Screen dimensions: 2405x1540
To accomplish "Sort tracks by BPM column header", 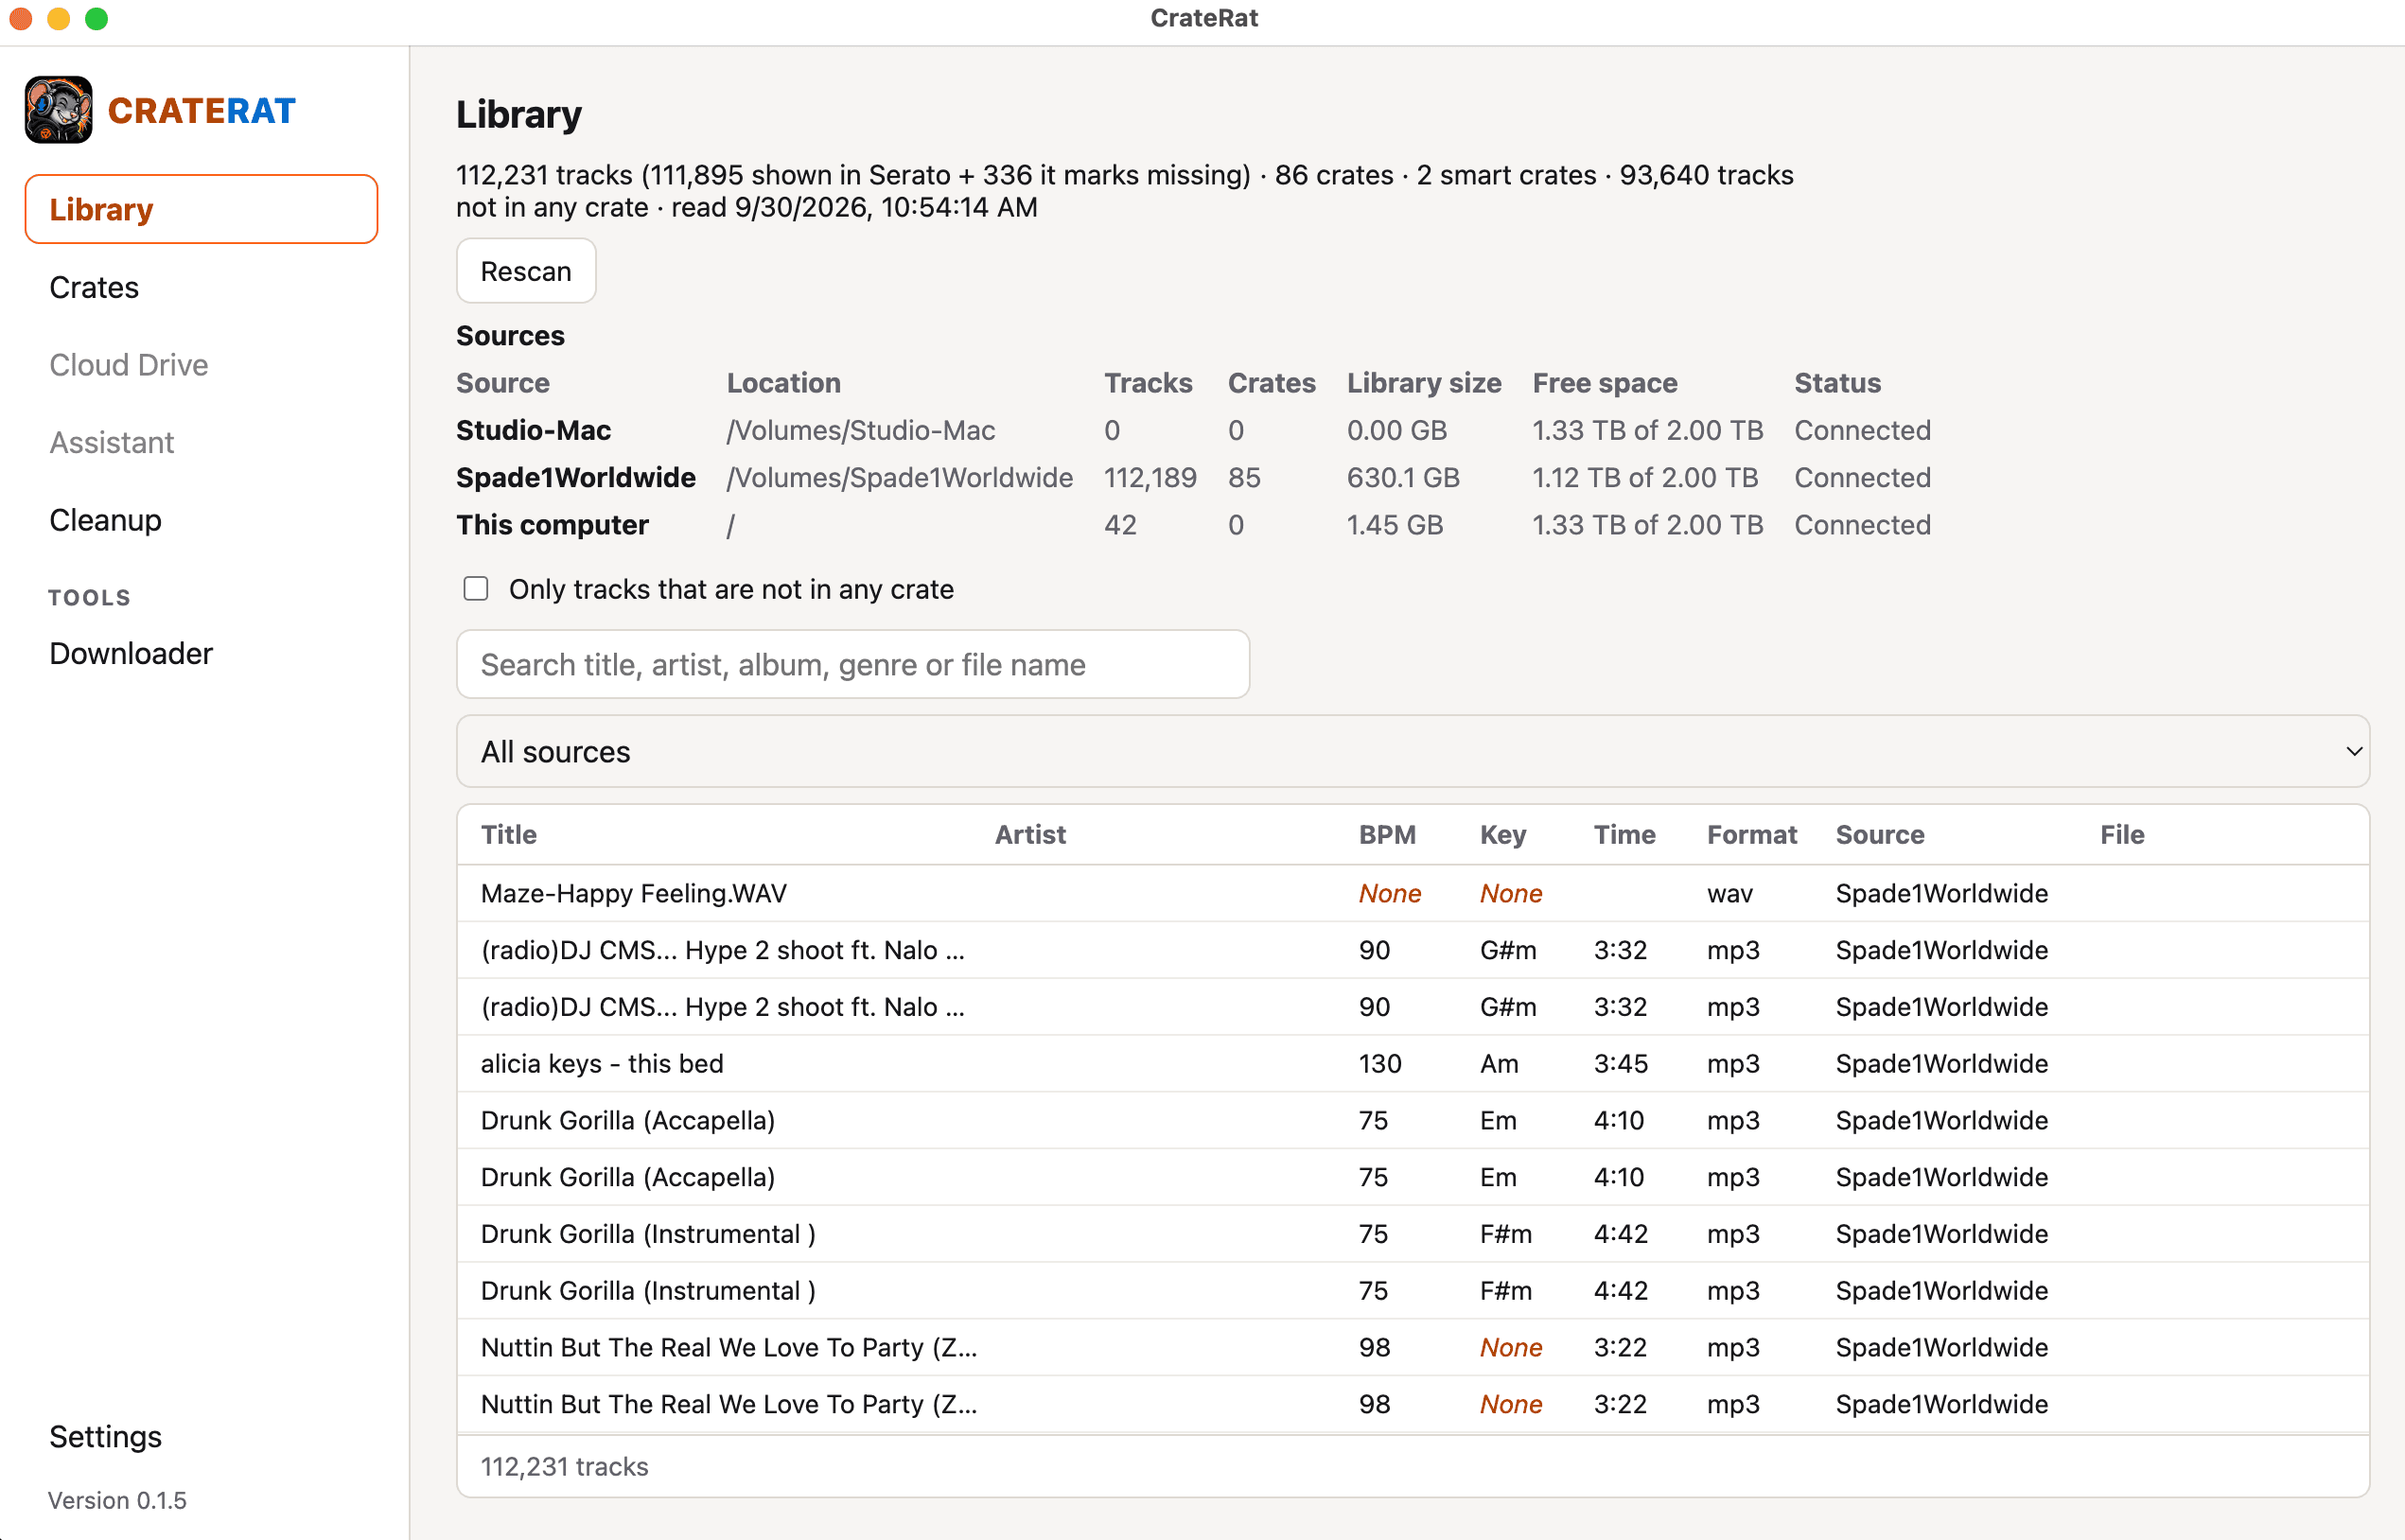I will point(1387,834).
